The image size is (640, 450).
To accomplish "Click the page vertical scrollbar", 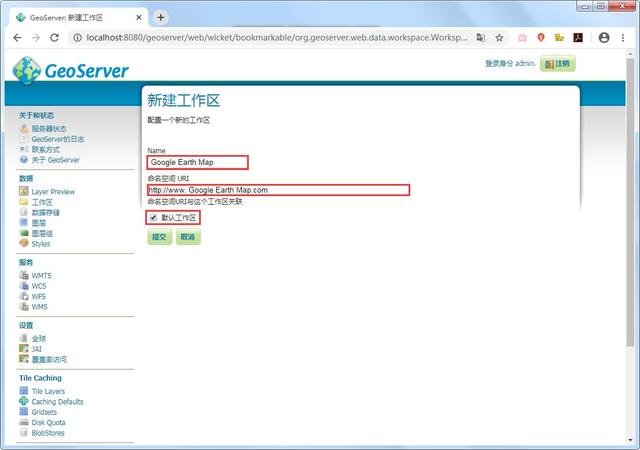I will (631, 202).
